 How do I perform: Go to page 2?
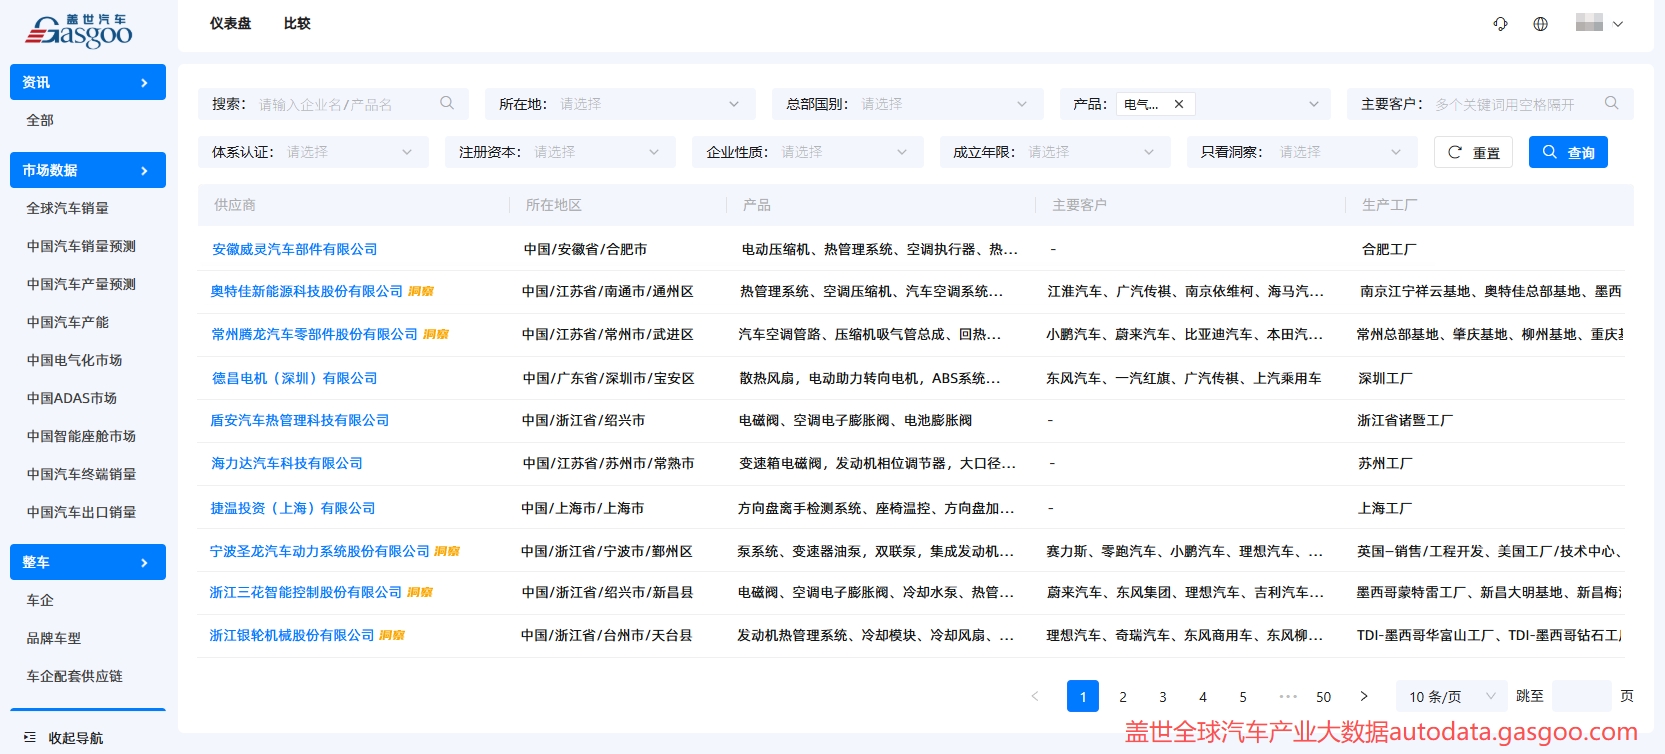click(1123, 696)
